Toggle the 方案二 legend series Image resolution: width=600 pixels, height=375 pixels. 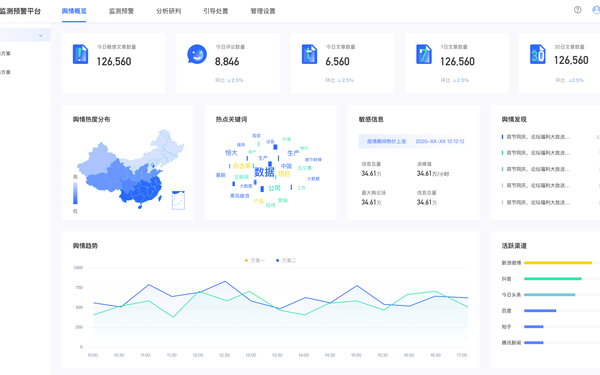click(286, 260)
